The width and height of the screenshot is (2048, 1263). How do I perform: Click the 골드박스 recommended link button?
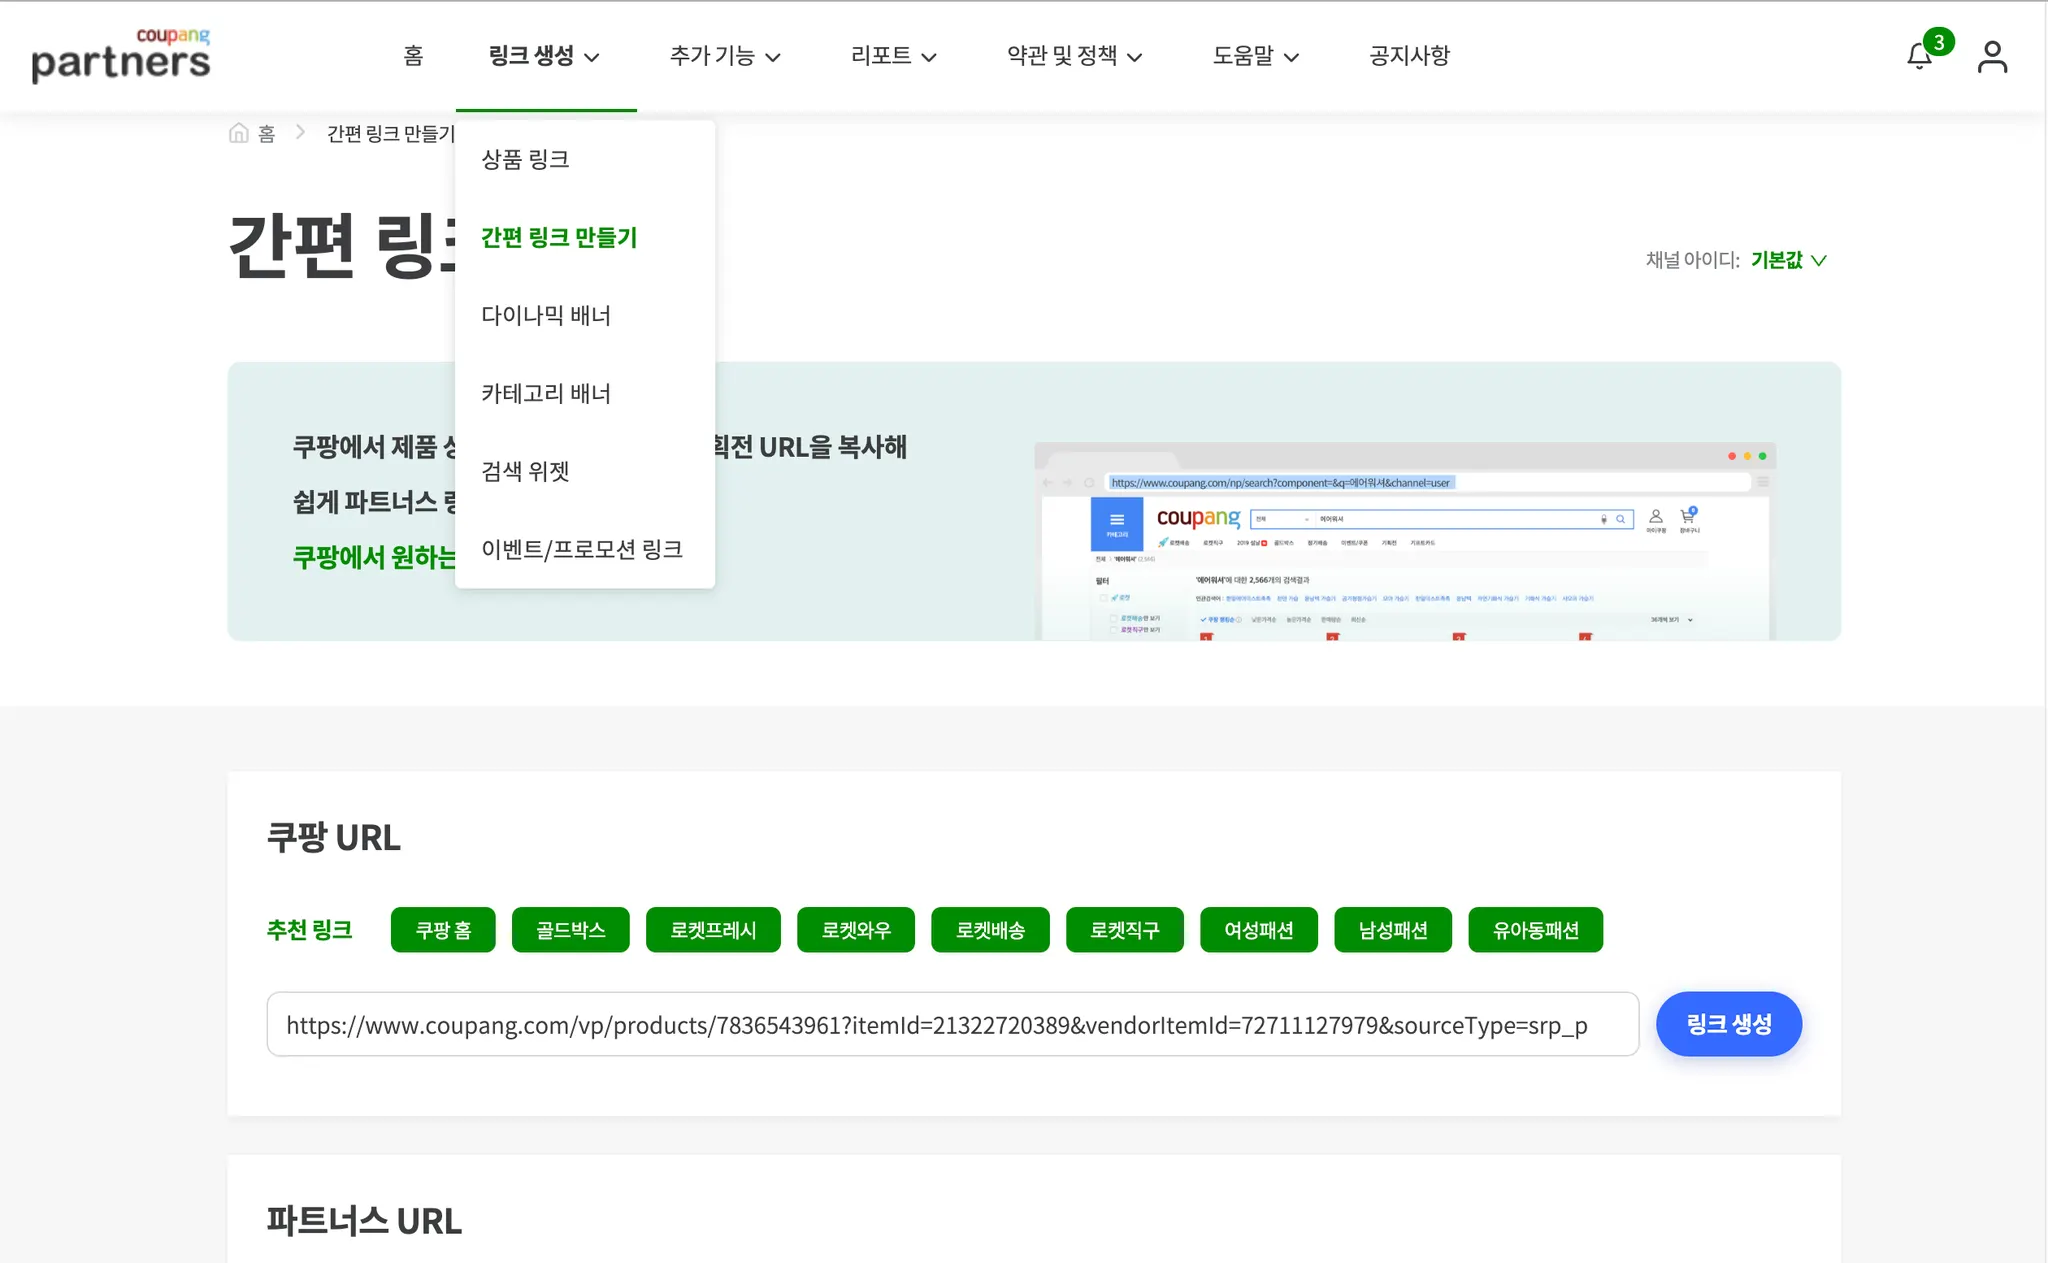(570, 930)
